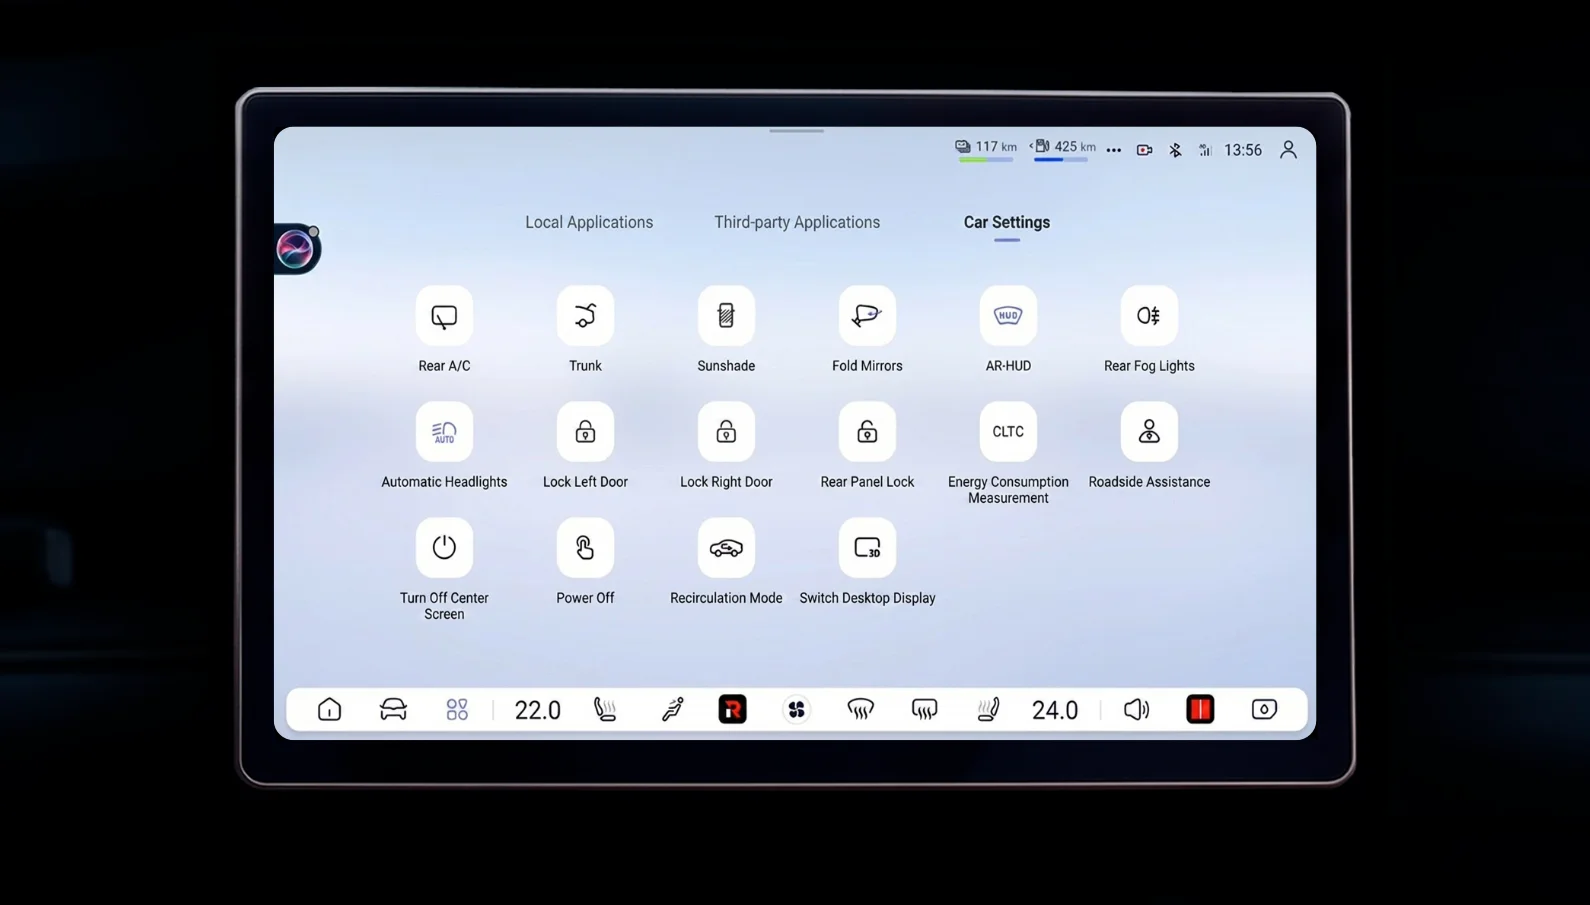Toggle passenger seat heating in dock
1590x905 pixels.
tap(988, 710)
